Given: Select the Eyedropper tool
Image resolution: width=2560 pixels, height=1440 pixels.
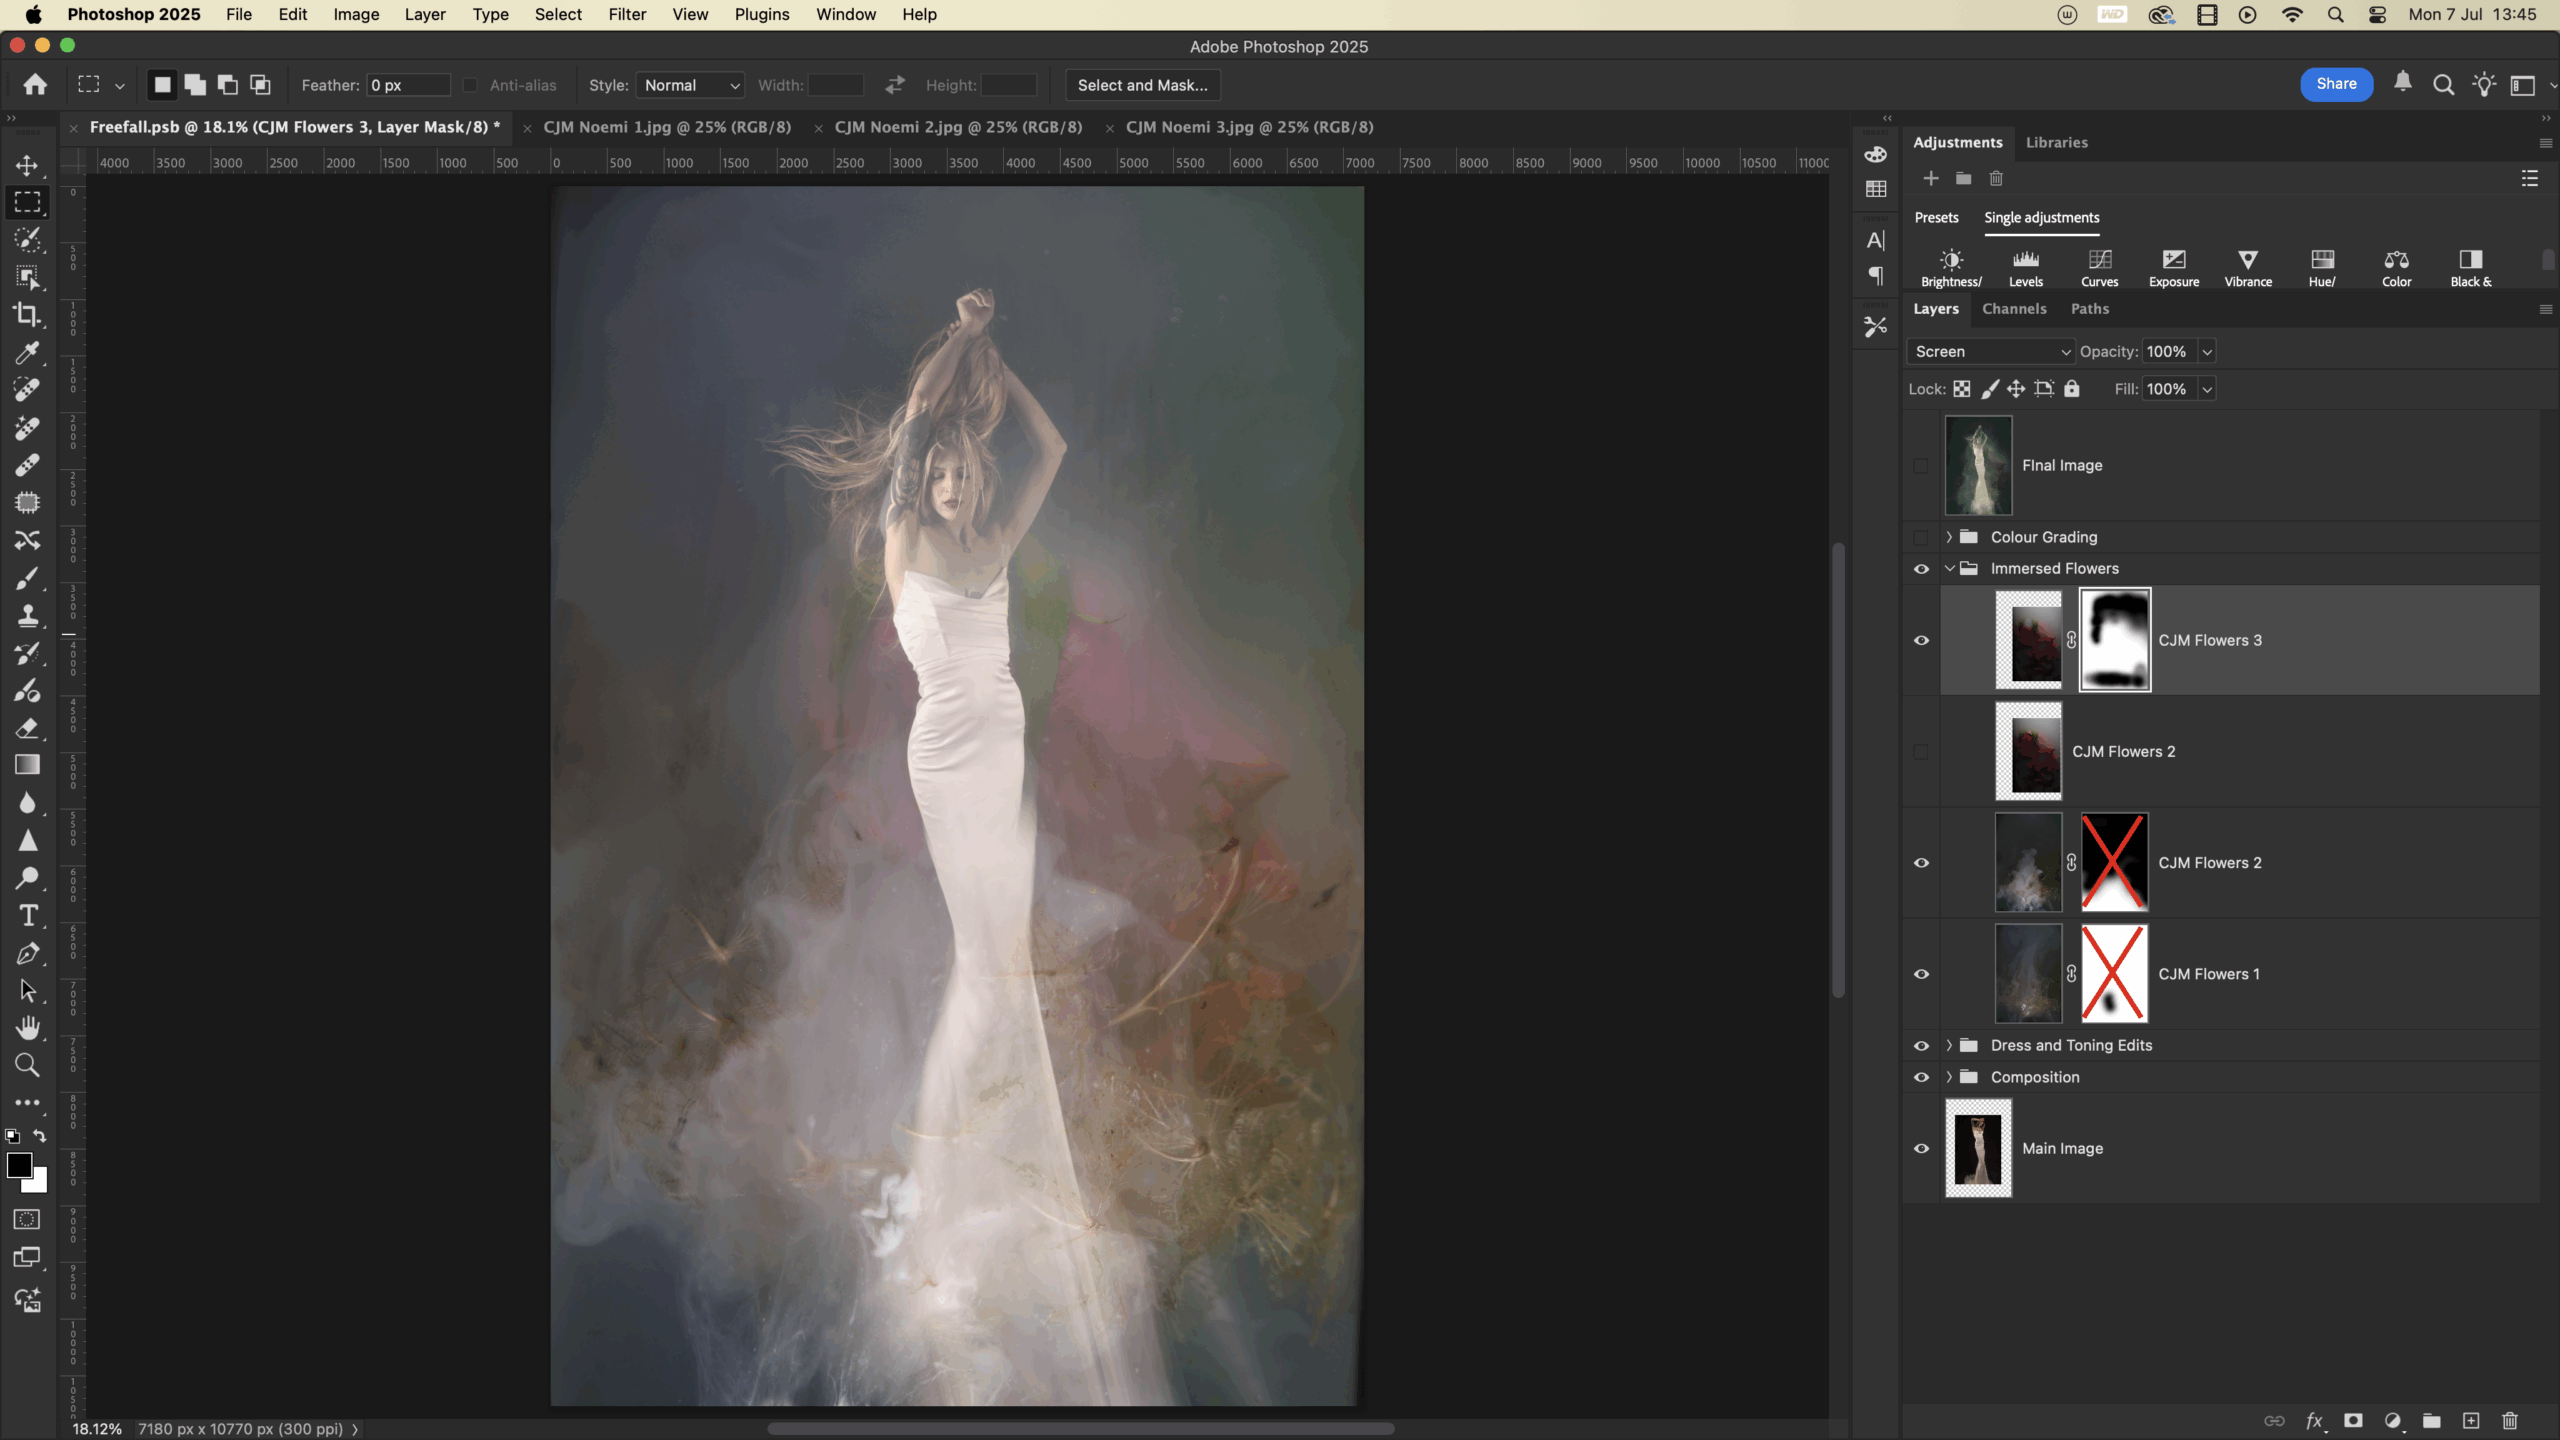Looking at the screenshot, I should [27, 353].
